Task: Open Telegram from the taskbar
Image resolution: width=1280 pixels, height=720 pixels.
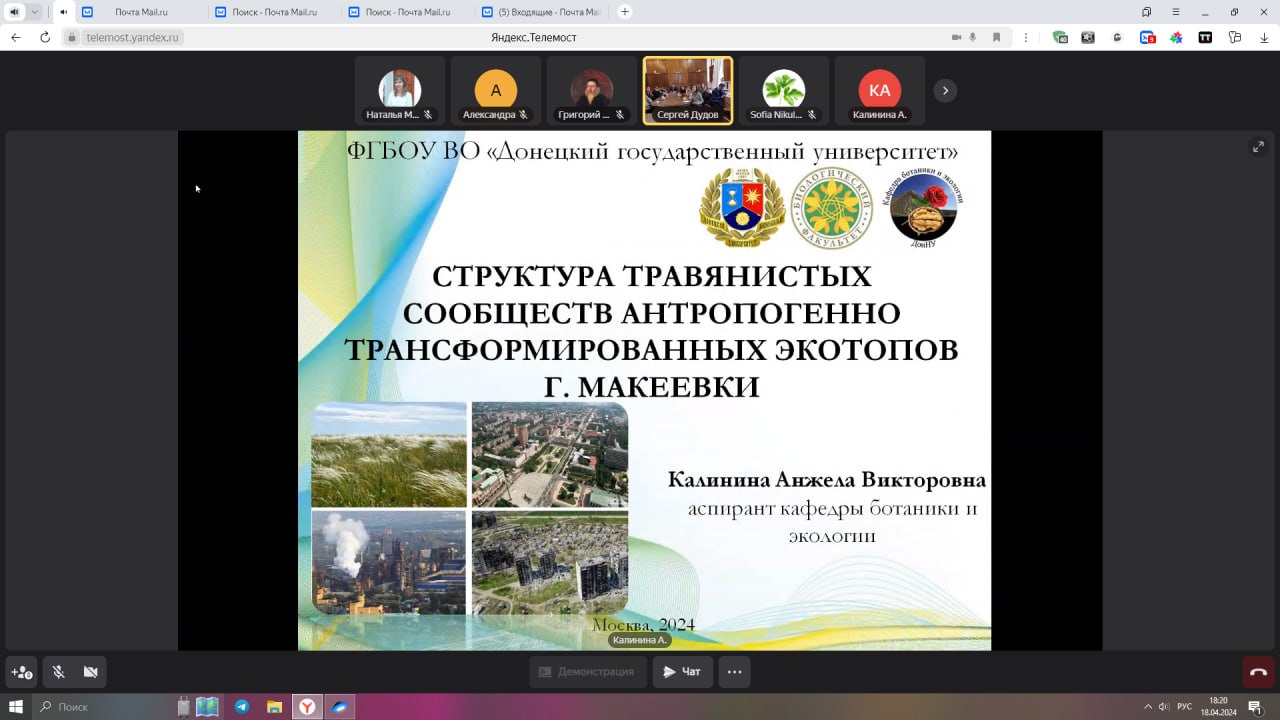Action: pyautogui.click(x=242, y=706)
